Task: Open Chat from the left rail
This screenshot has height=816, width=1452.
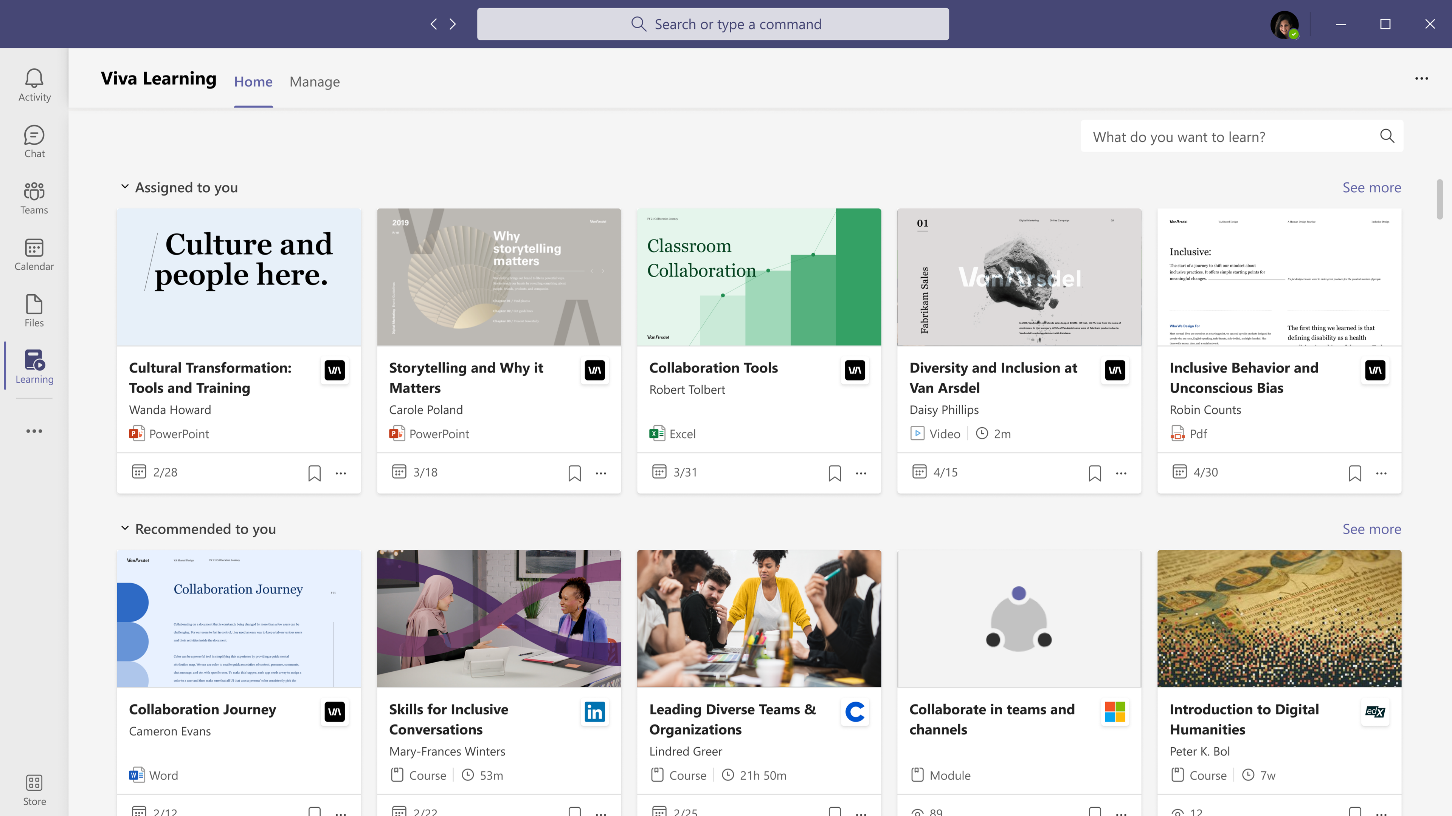Action: [x=34, y=141]
